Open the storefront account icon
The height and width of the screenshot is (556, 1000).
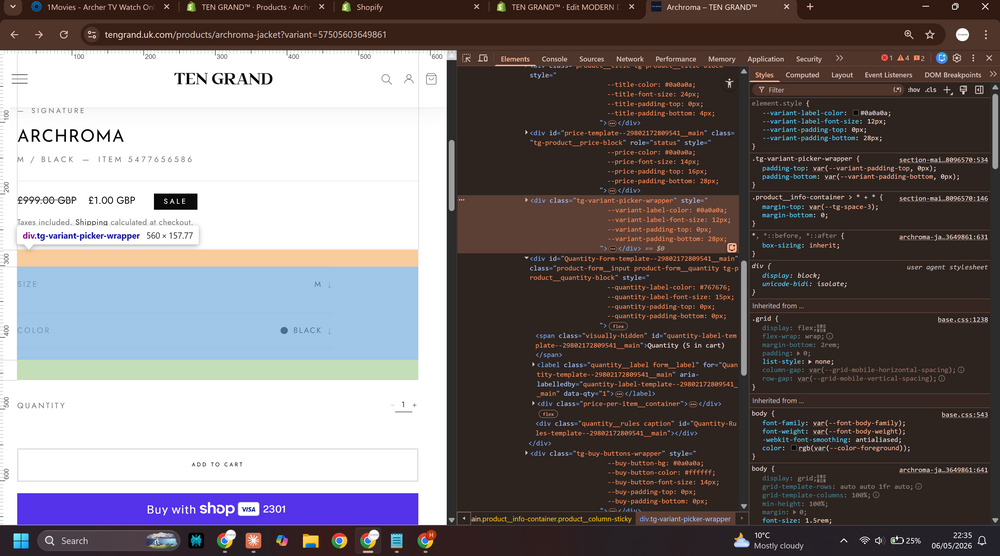[x=409, y=79]
